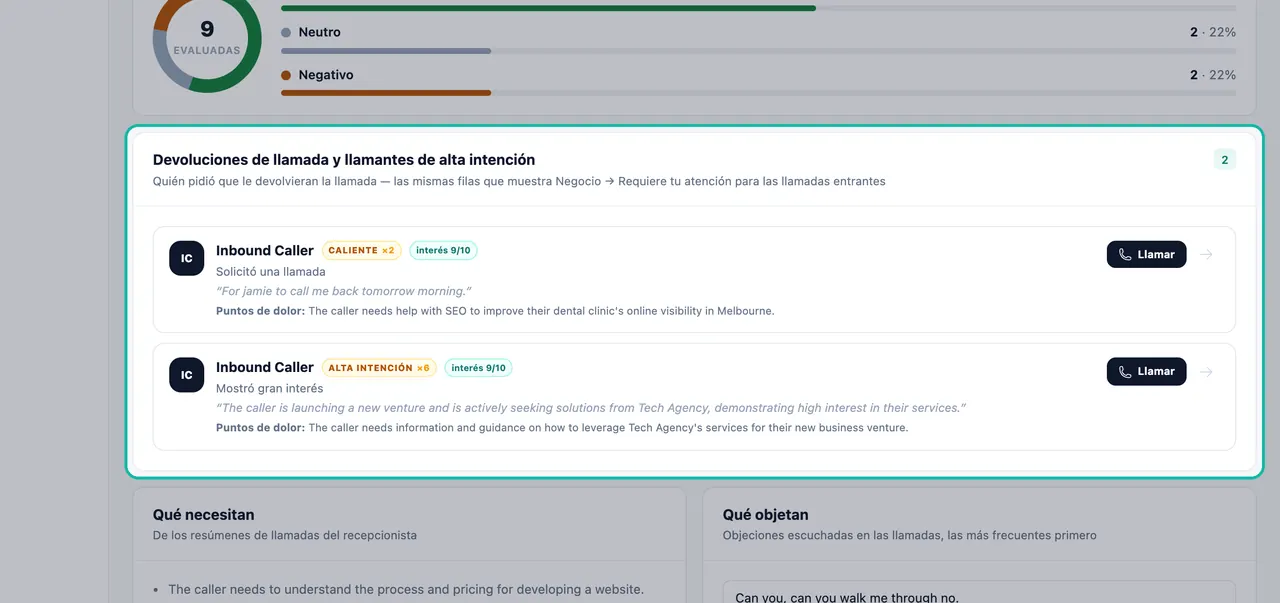
Task: Click IC avatar of the ALTA INTENCIÓN caller
Action: coord(186,375)
